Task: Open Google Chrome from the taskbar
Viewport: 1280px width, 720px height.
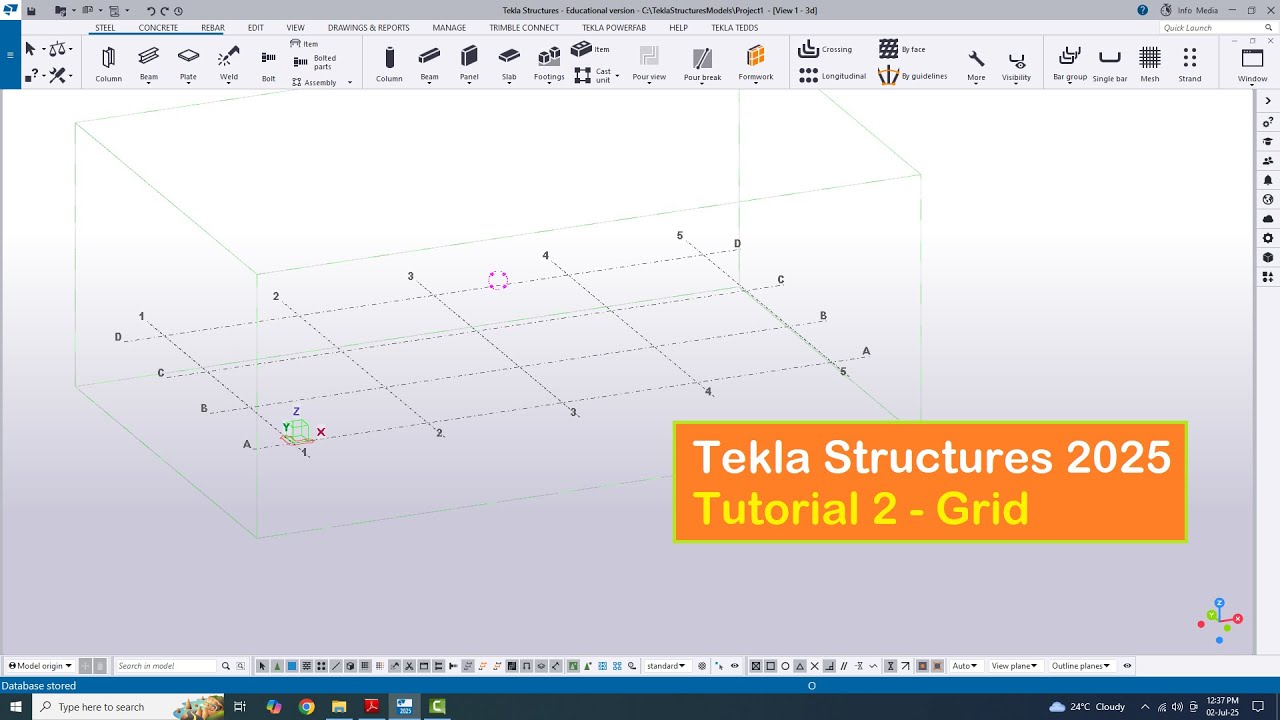Action: (x=306, y=706)
